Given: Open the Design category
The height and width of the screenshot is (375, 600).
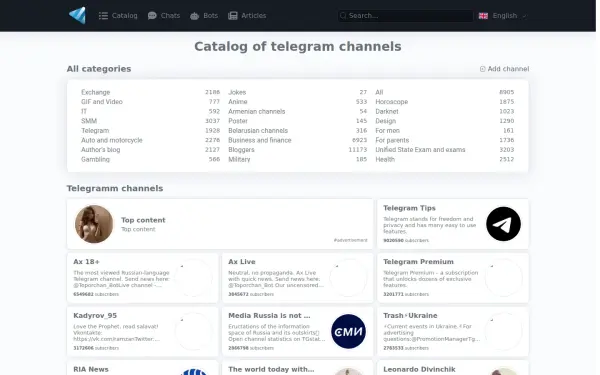Looking at the screenshot, I should tap(386, 121).
